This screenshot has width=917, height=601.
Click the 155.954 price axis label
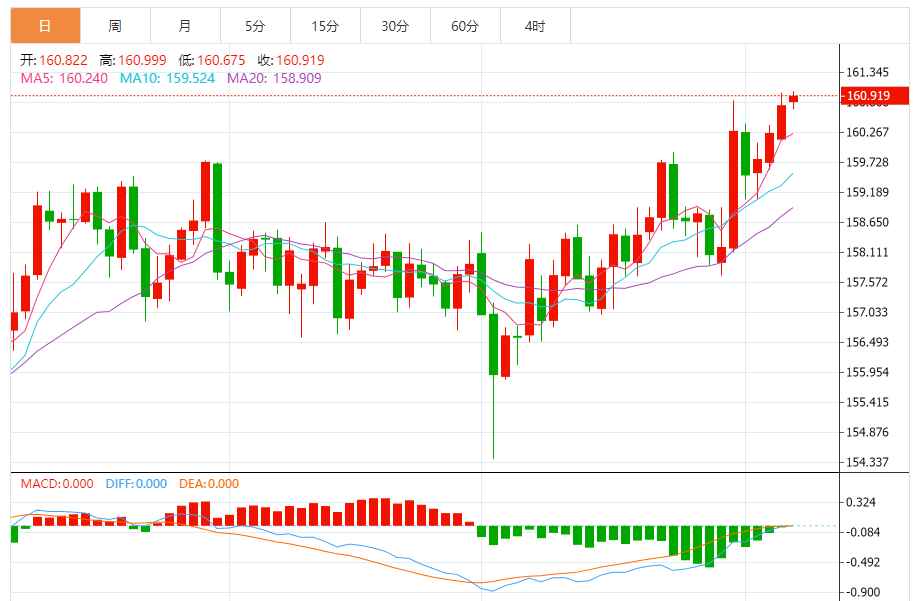pyautogui.click(x=867, y=372)
